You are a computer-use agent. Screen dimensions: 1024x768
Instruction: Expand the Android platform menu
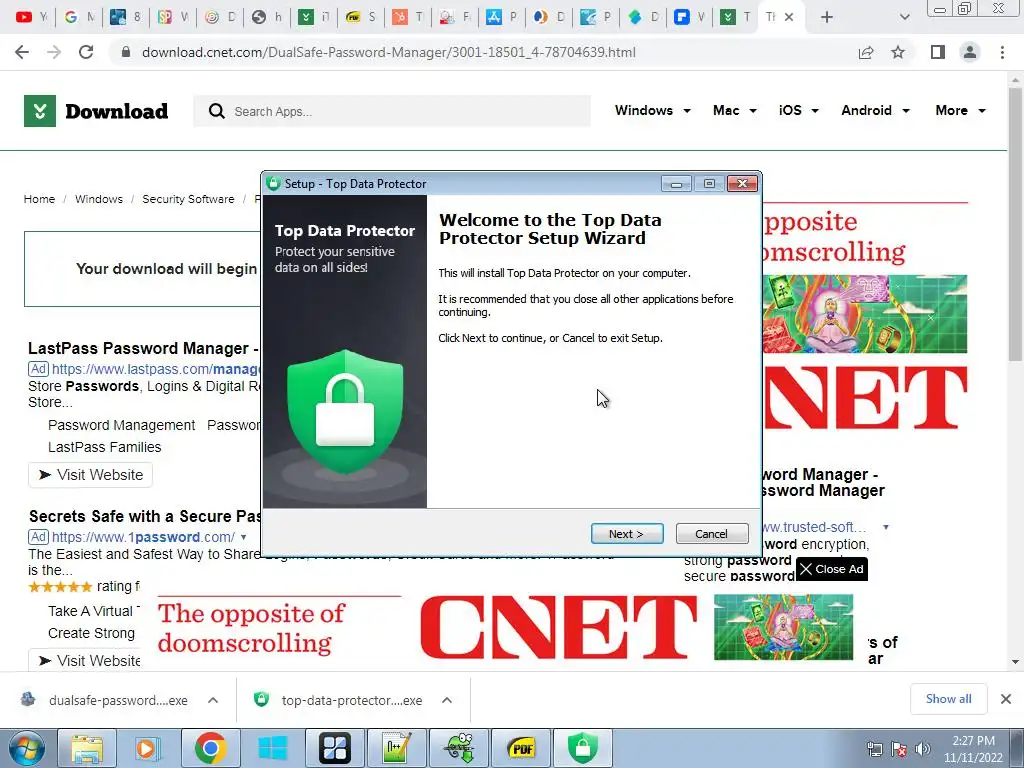click(x=875, y=110)
